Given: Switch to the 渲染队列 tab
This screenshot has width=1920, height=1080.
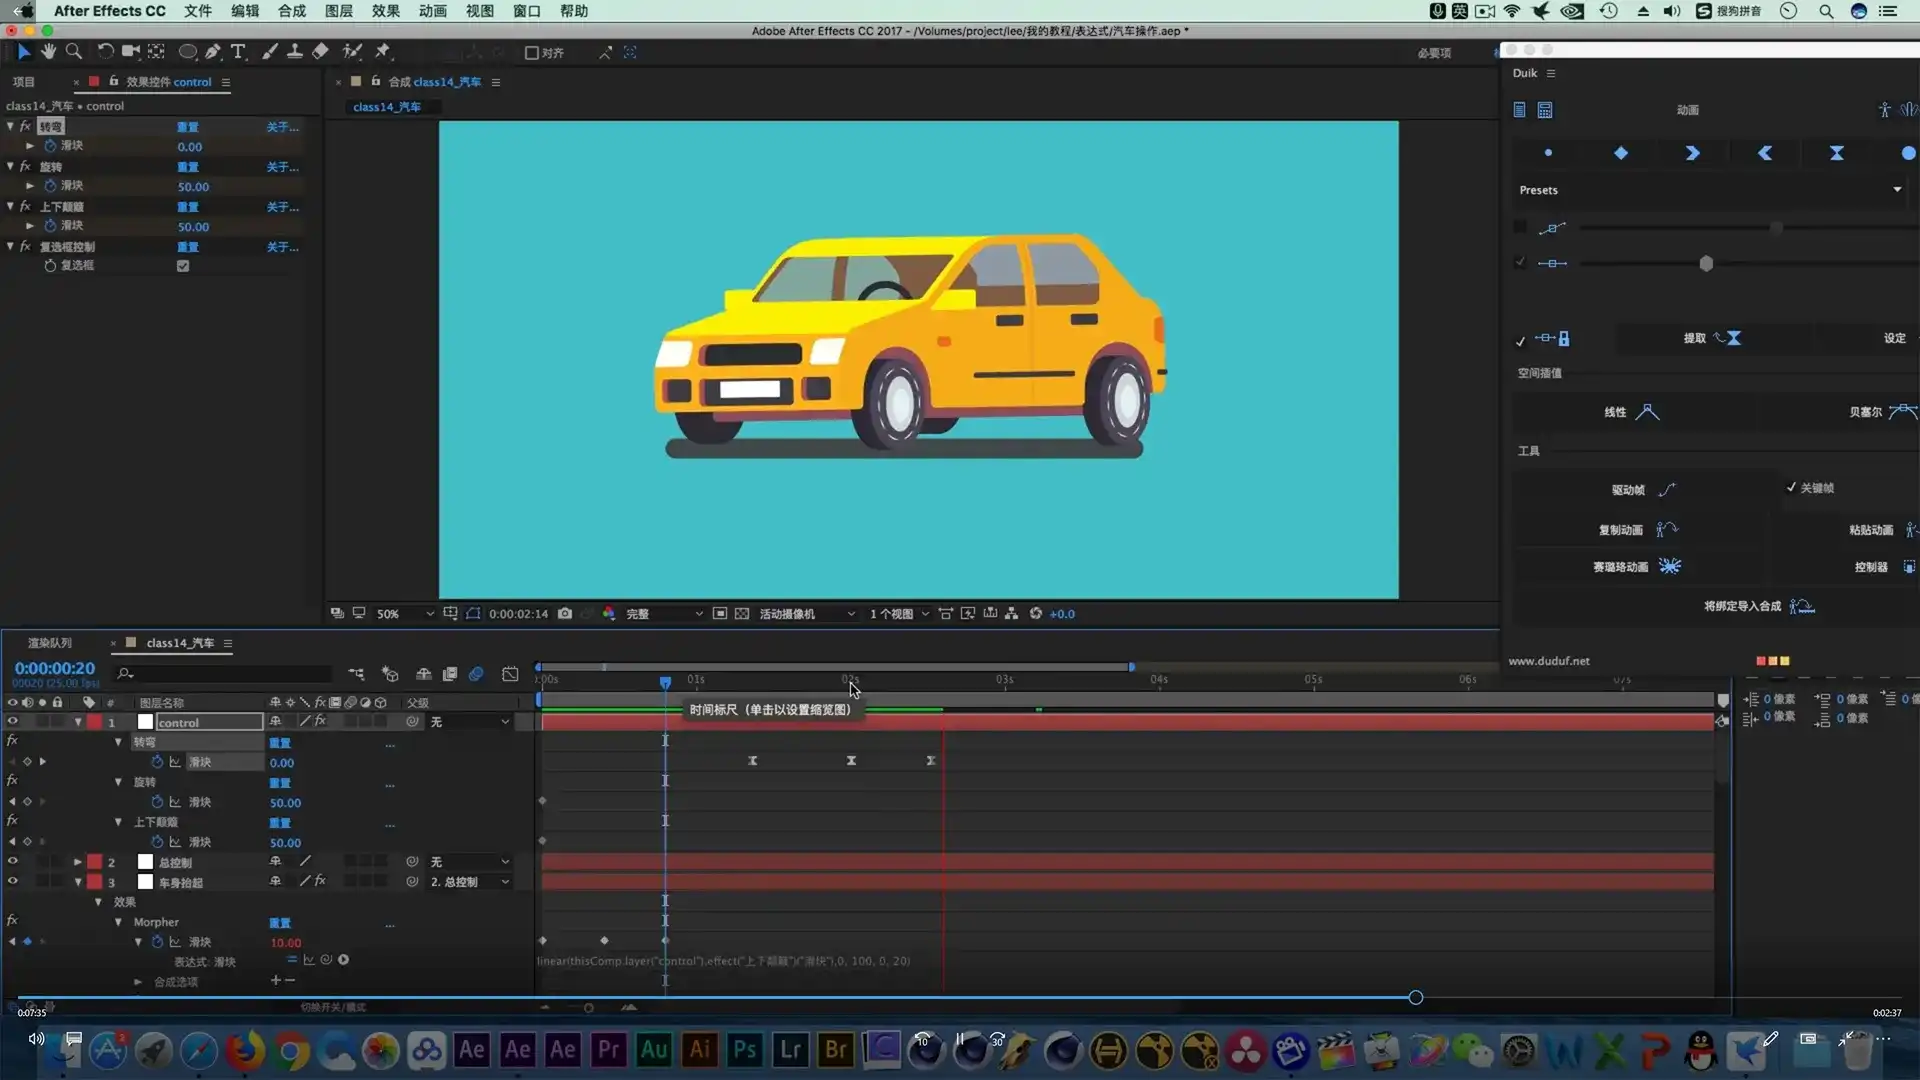Looking at the screenshot, I should 50,643.
